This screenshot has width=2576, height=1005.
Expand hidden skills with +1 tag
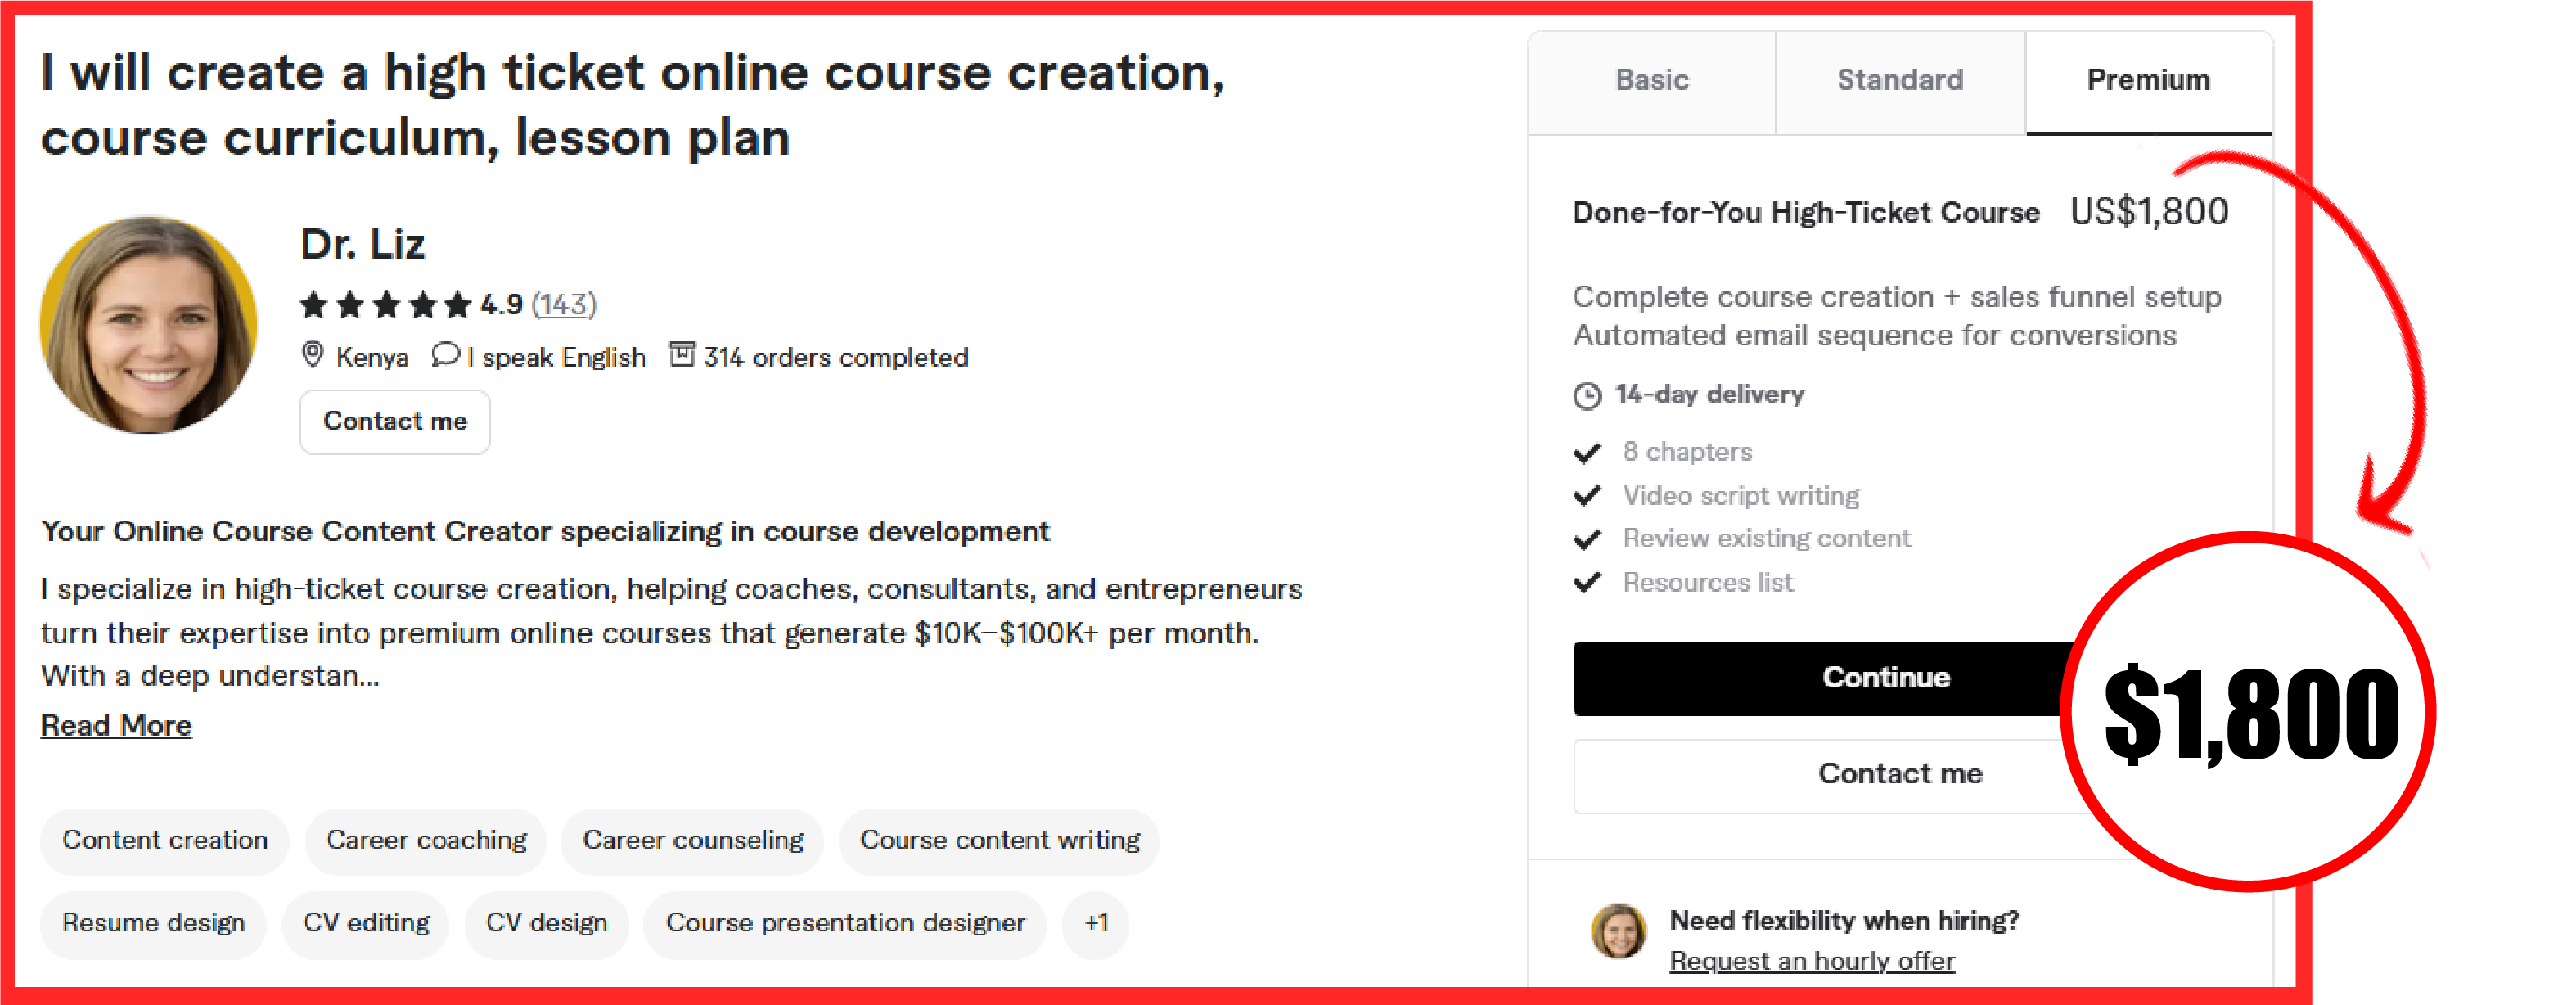click(1096, 923)
